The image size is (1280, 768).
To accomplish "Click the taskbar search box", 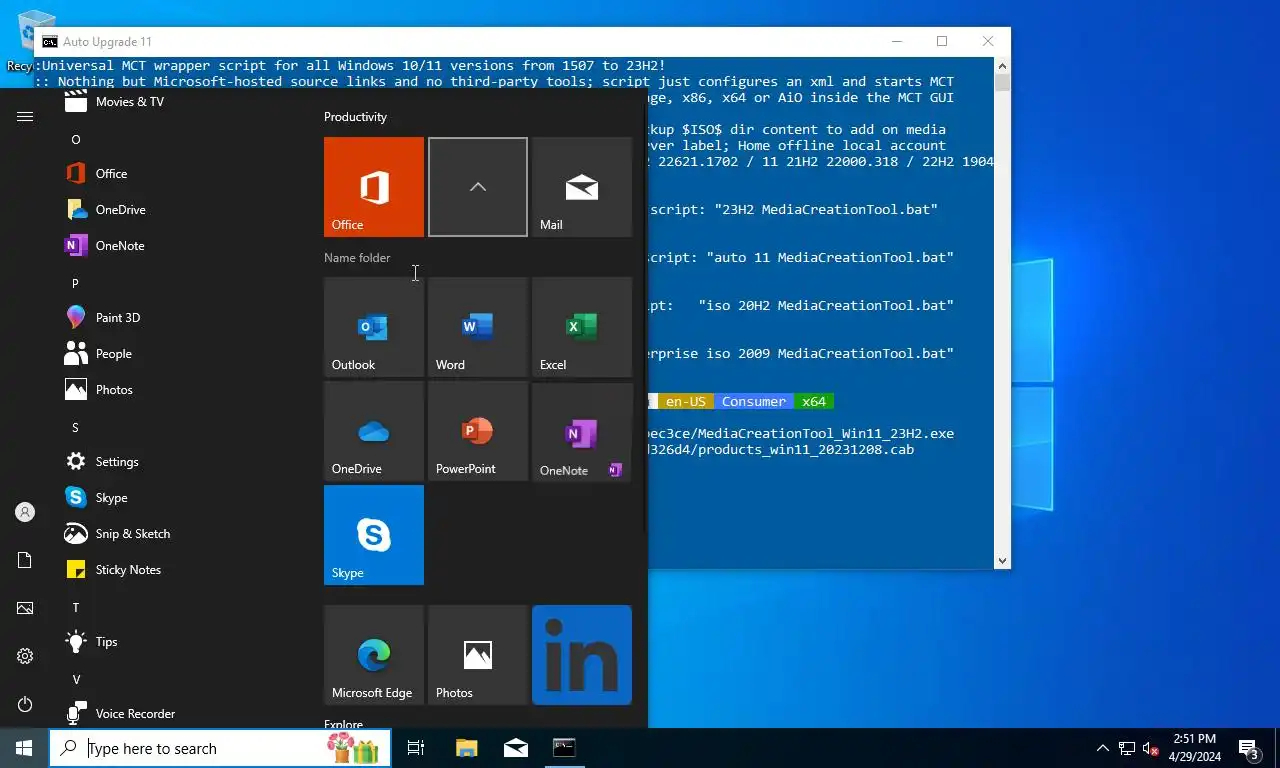I will click(x=220, y=748).
